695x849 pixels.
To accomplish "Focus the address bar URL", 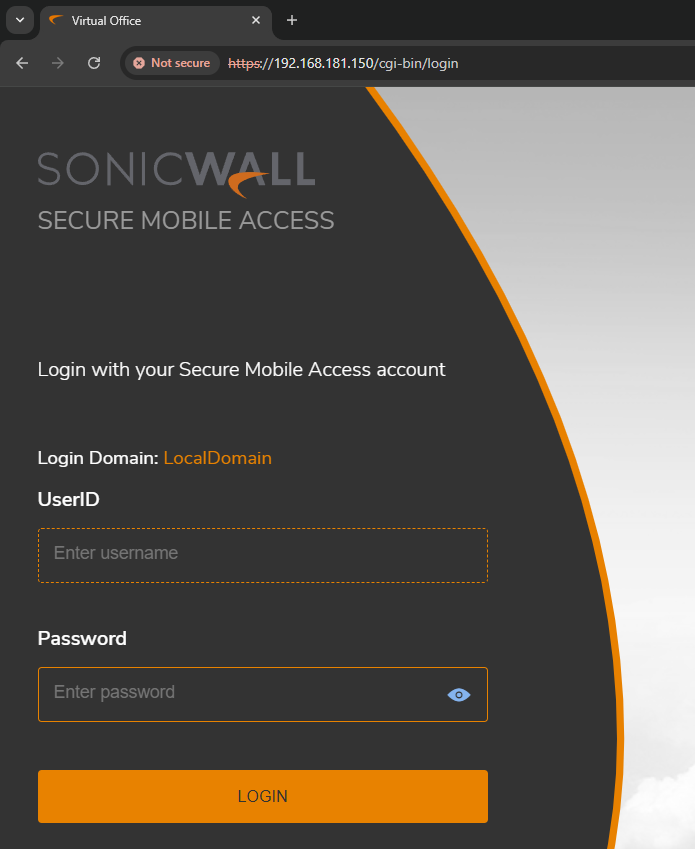I will click(x=400, y=63).
